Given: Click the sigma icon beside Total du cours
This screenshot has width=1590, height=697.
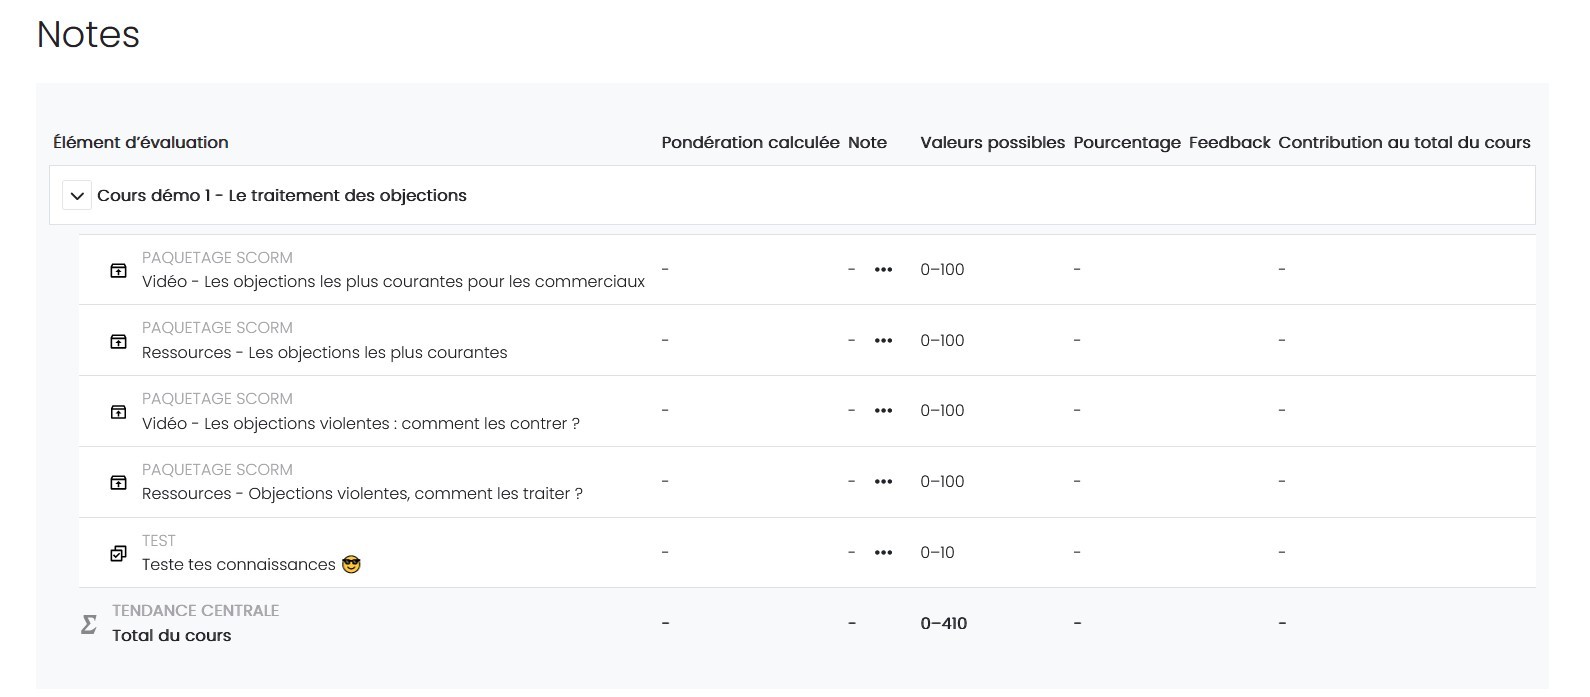Looking at the screenshot, I should pos(89,624).
